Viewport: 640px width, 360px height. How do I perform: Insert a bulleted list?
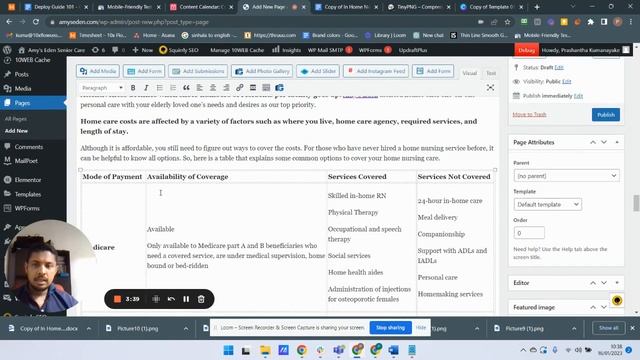160,88
